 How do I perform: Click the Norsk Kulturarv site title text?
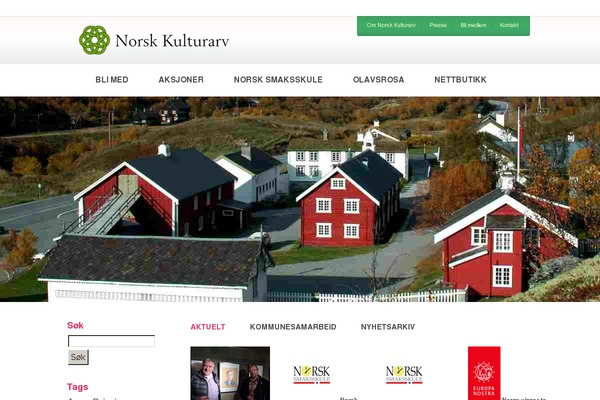tap(172, 41)
